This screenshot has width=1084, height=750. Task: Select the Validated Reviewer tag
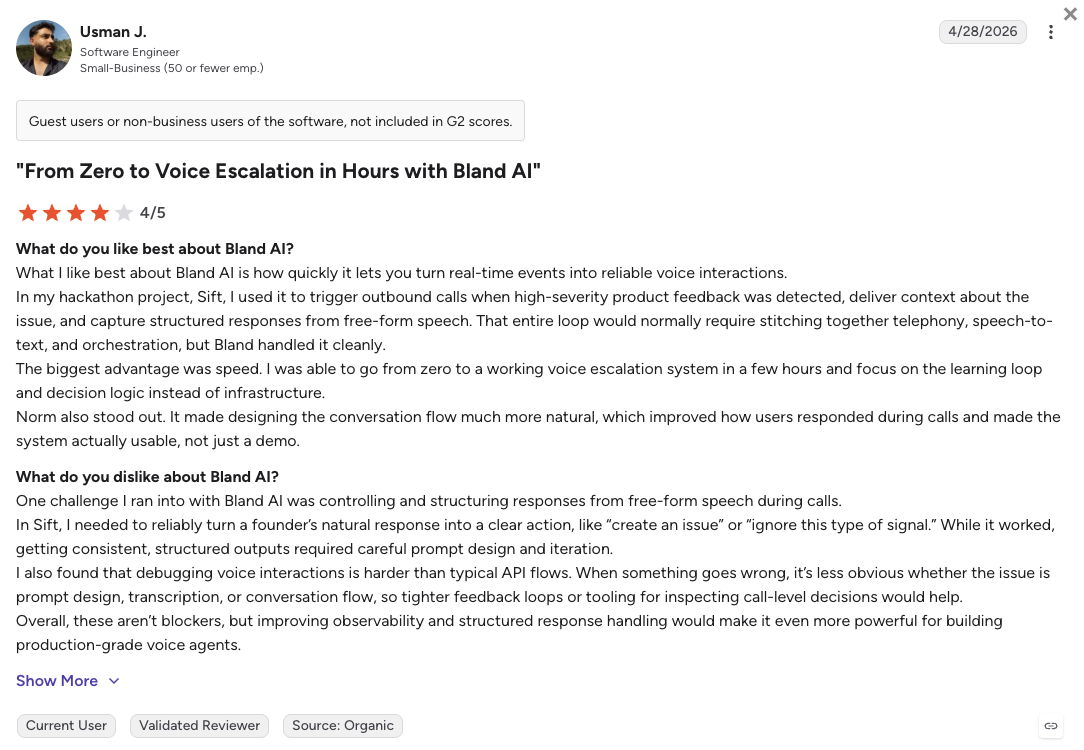(199, 726)
